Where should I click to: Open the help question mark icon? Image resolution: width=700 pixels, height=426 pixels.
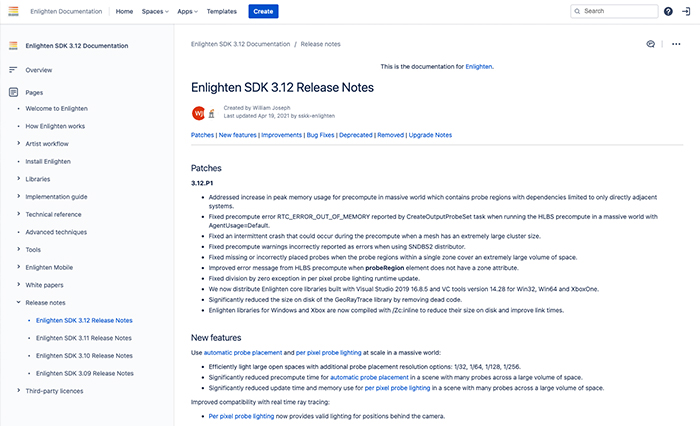click(668, 11)
